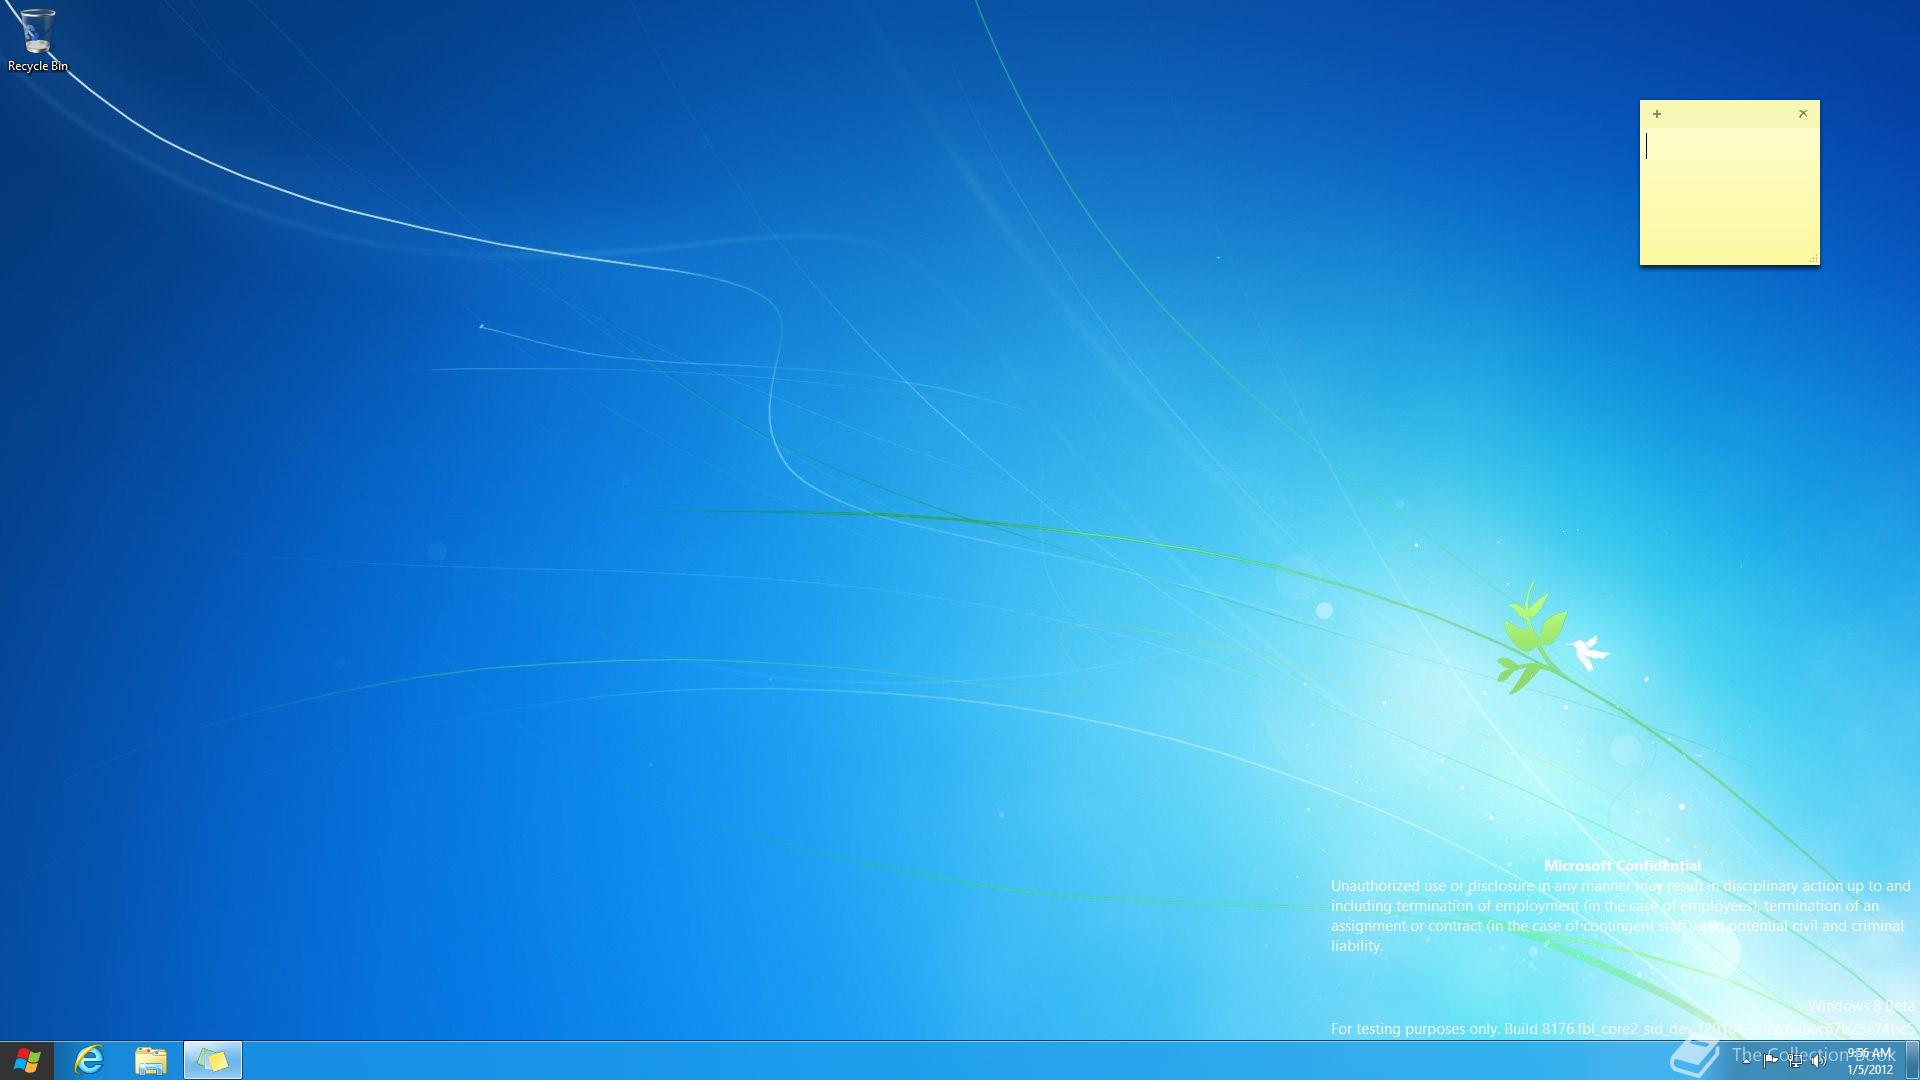Open the Action Center flag icon
The width and height of the screenshot is (1920, 1080).
click(x=1770, y=1061)
